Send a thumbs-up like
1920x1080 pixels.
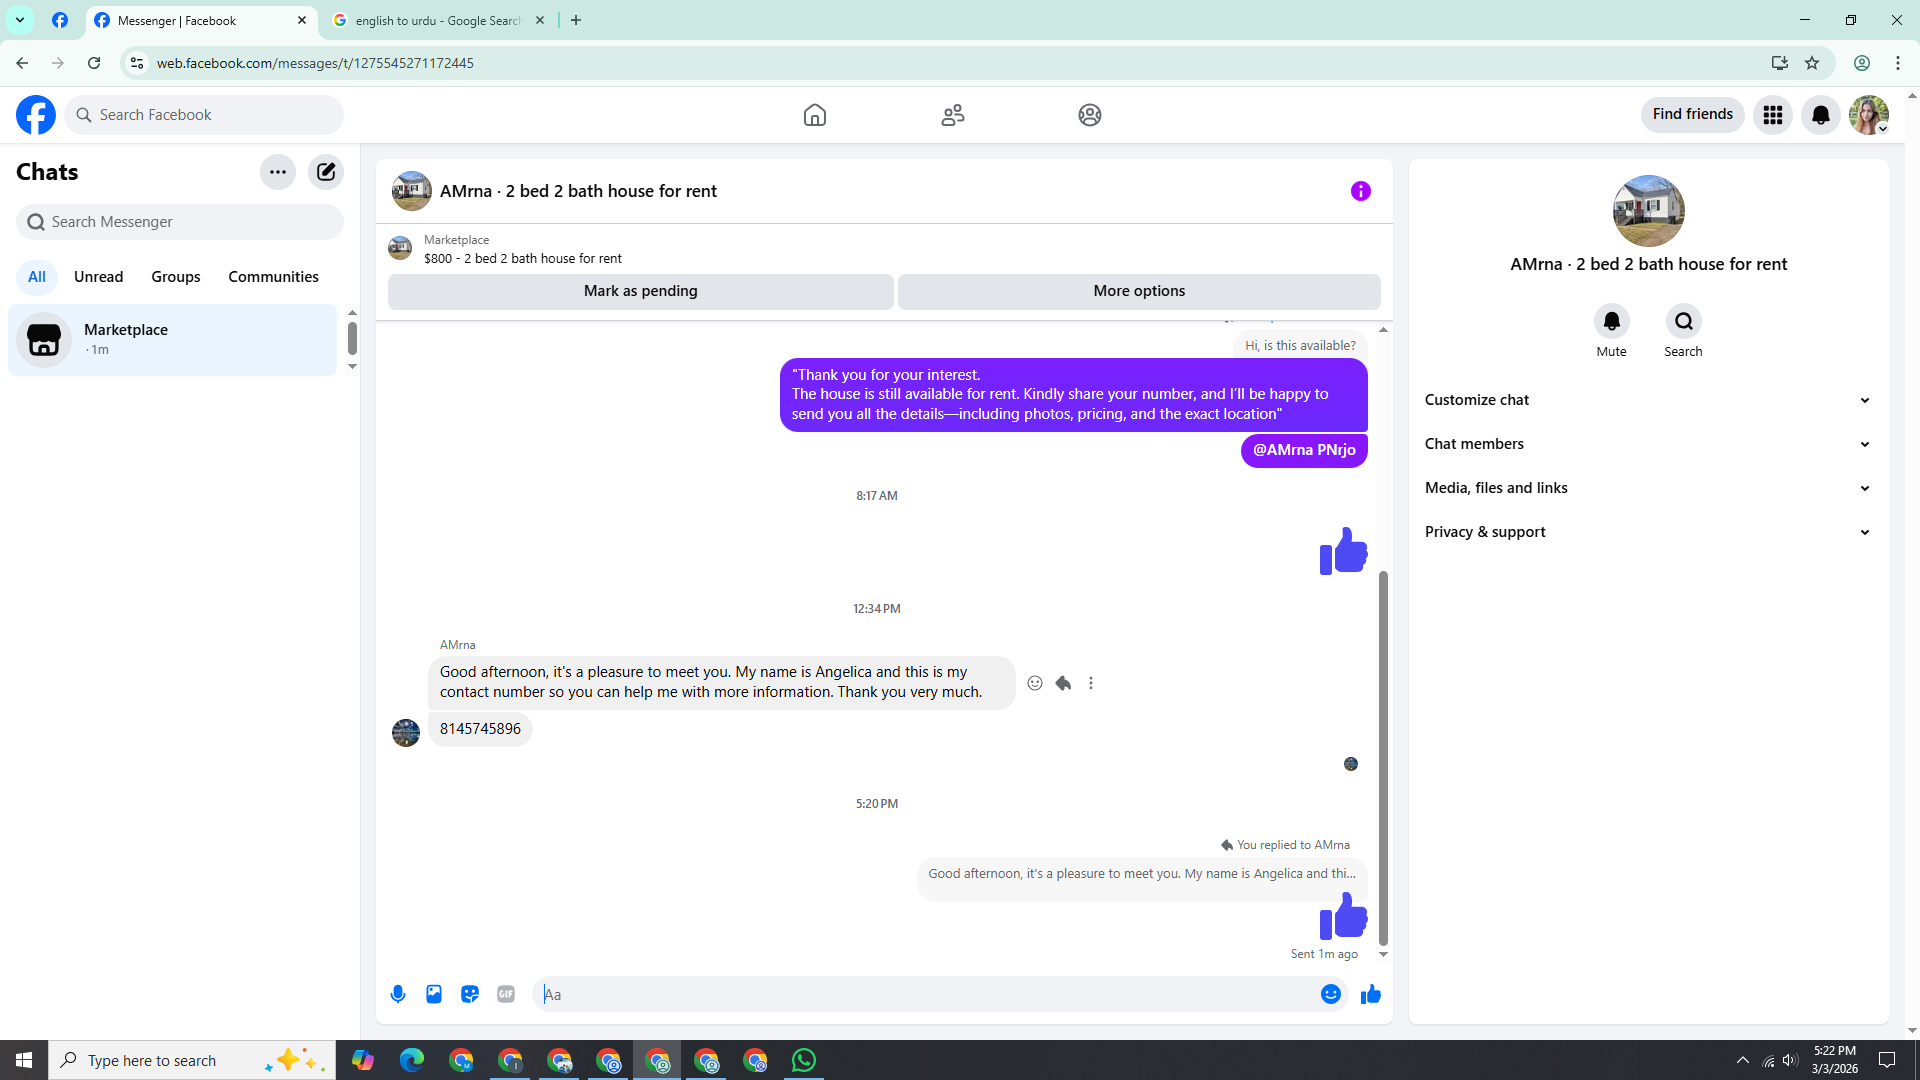1371,994
